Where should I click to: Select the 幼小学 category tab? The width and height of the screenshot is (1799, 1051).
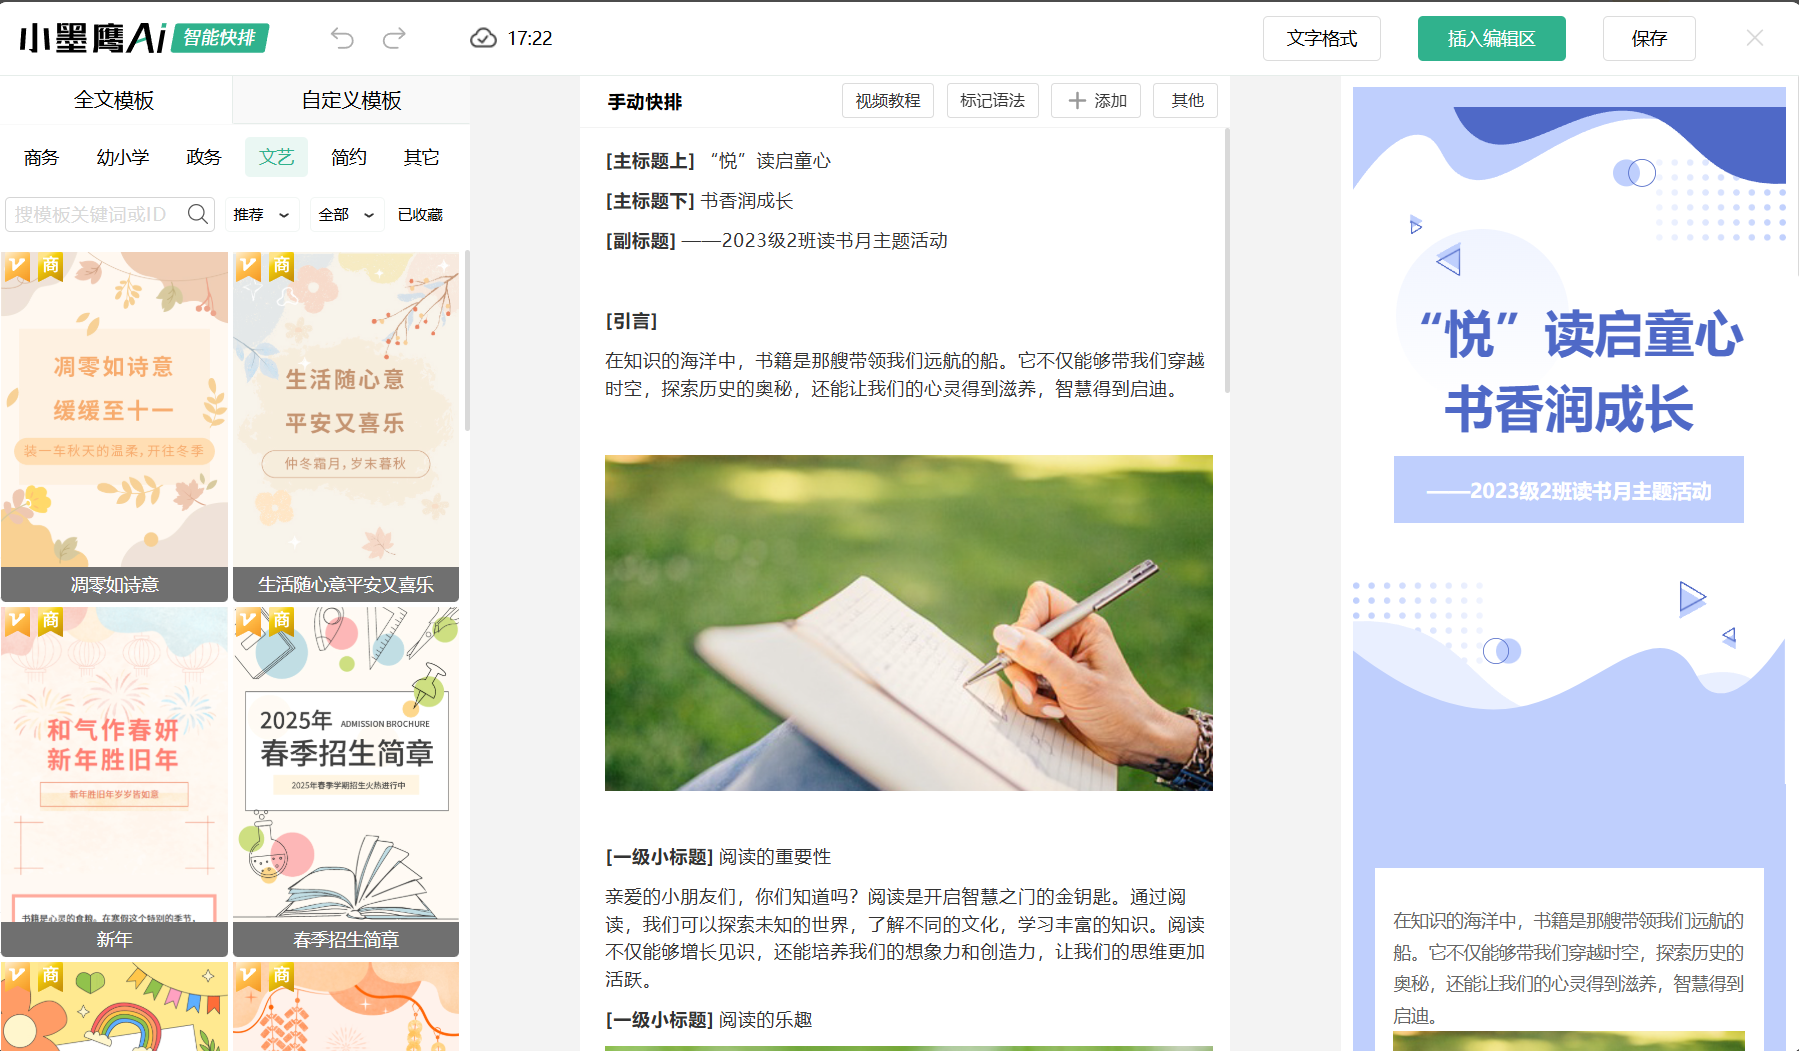tap(122, 157)
